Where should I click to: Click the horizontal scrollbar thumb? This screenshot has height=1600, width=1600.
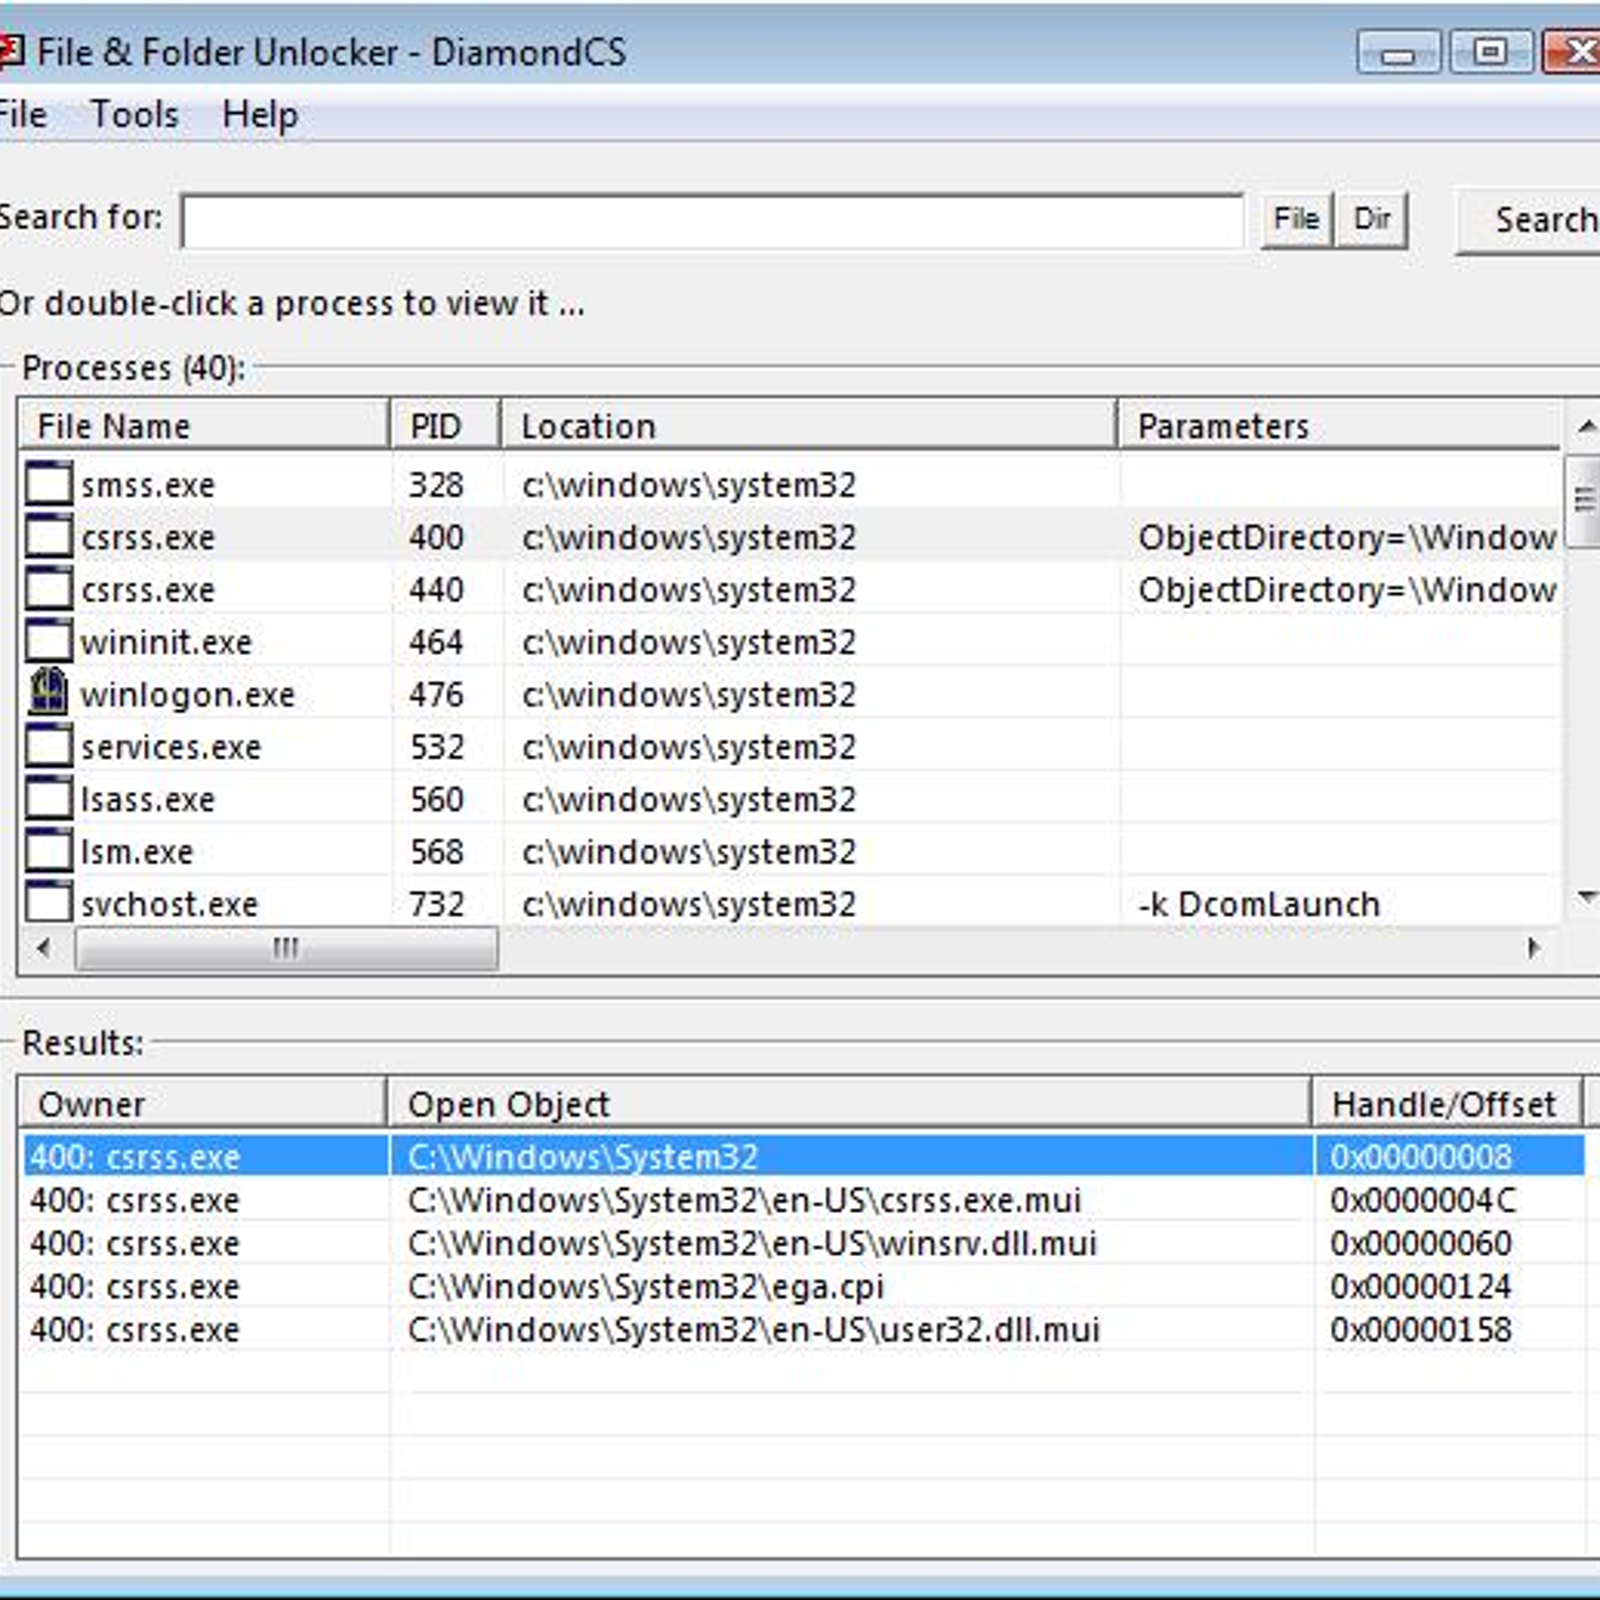coord(286,948)
